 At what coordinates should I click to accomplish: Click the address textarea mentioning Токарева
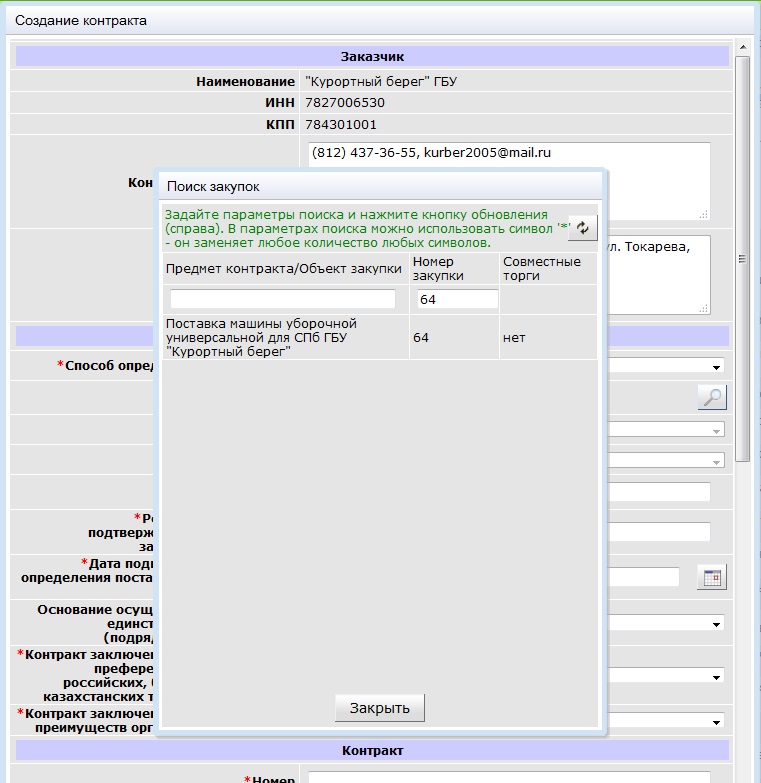(x=659, y=275)
